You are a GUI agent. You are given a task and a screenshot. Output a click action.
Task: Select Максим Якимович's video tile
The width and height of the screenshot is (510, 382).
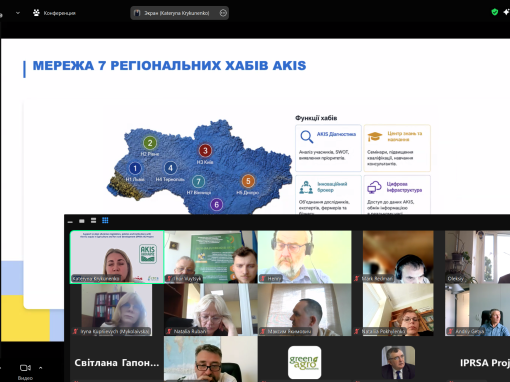pyautogui.click(x=305, y=310)
